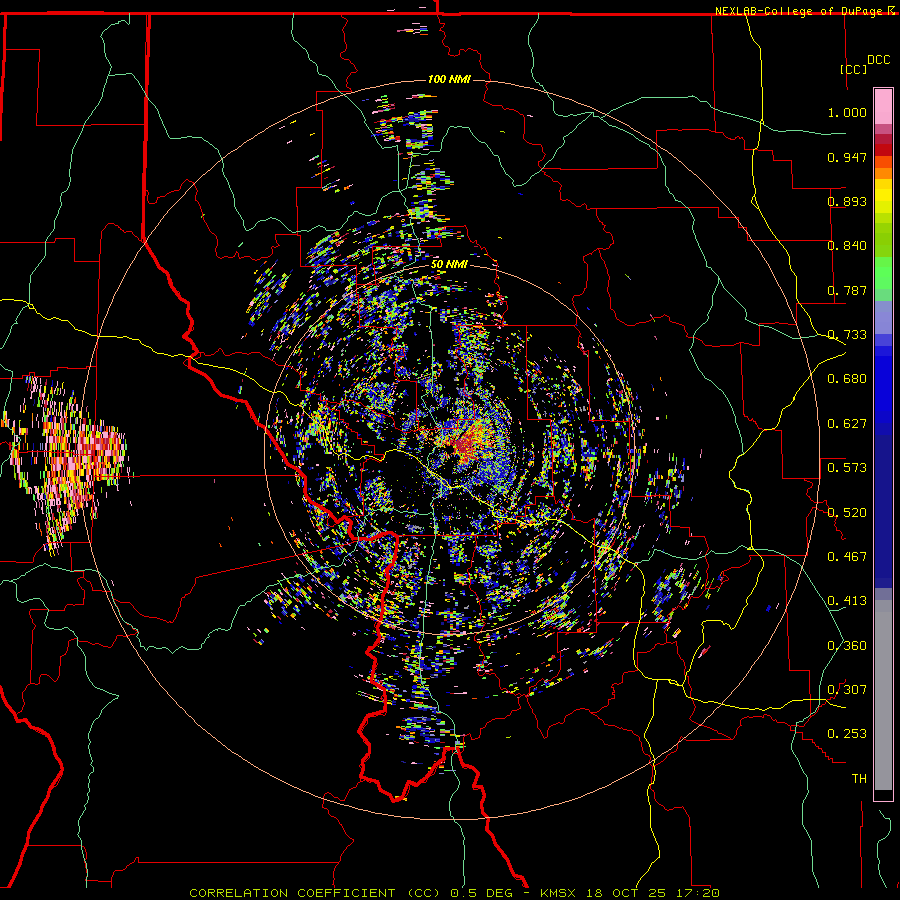Click the 0.253 scale value
This screenshot has width=900, height=900.
pos(847,734)
